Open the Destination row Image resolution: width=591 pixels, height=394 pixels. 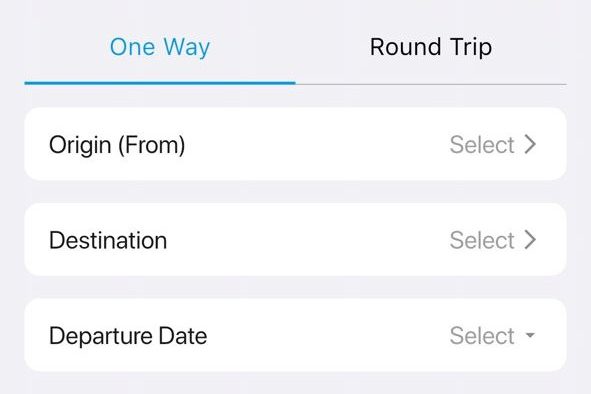click(296, 240)
